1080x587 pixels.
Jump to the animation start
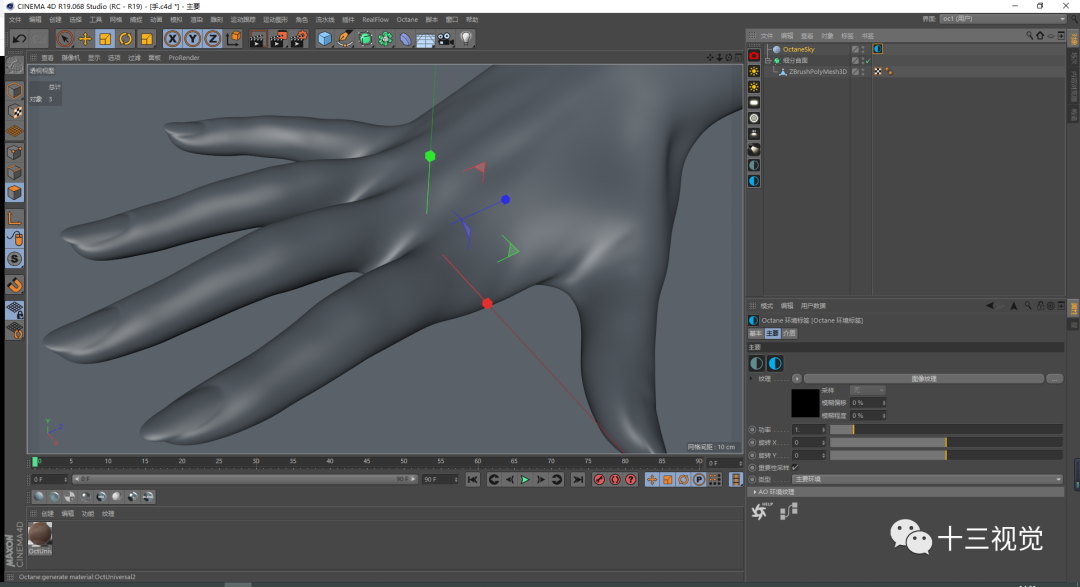click(472, 480)
